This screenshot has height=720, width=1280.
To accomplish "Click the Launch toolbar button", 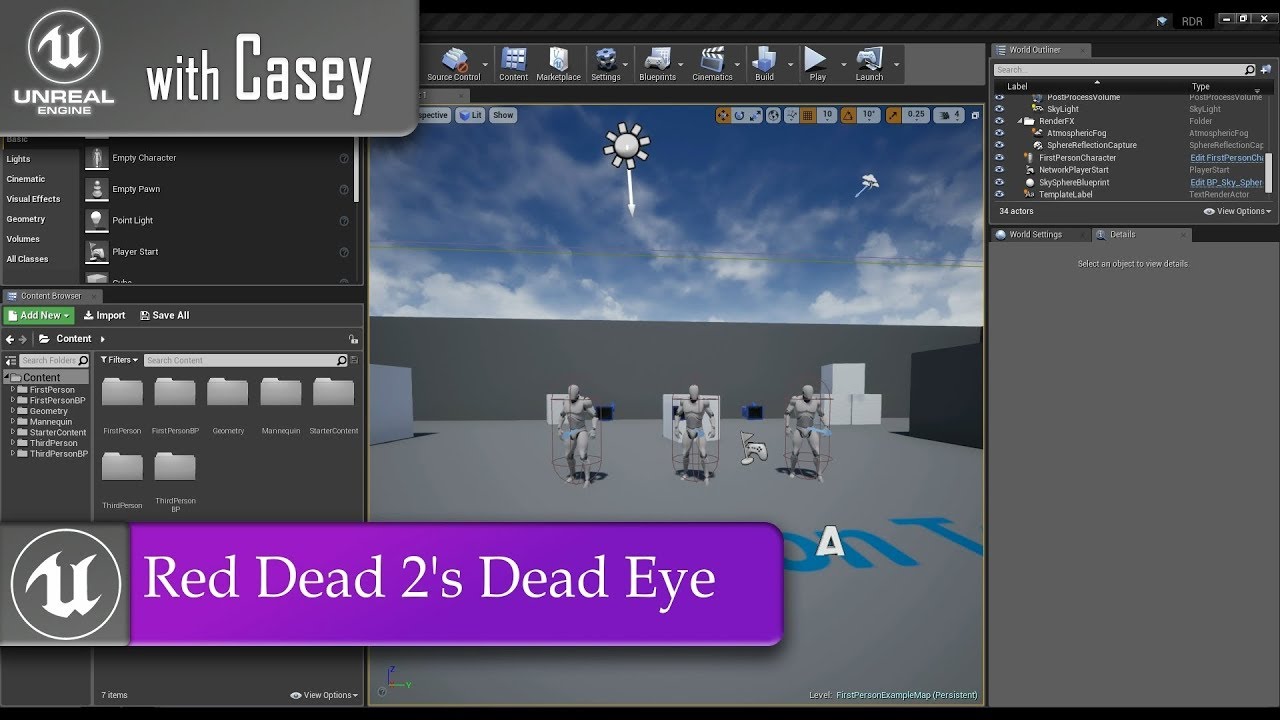I will point(869,63).
